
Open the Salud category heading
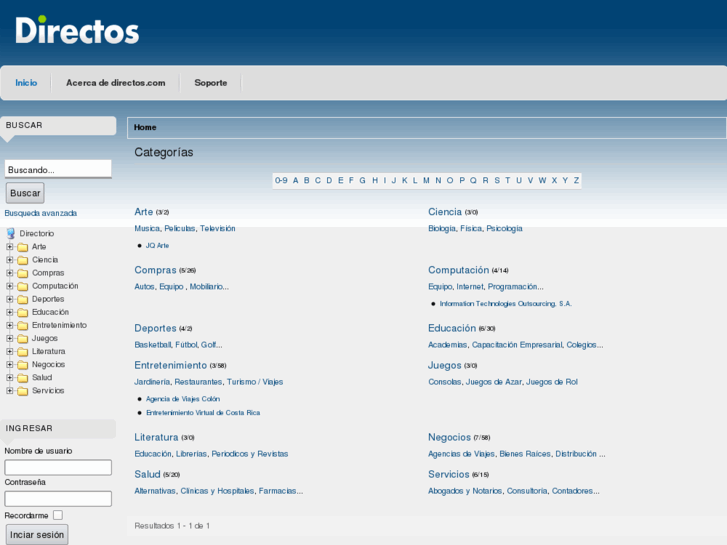coord(147,474)
